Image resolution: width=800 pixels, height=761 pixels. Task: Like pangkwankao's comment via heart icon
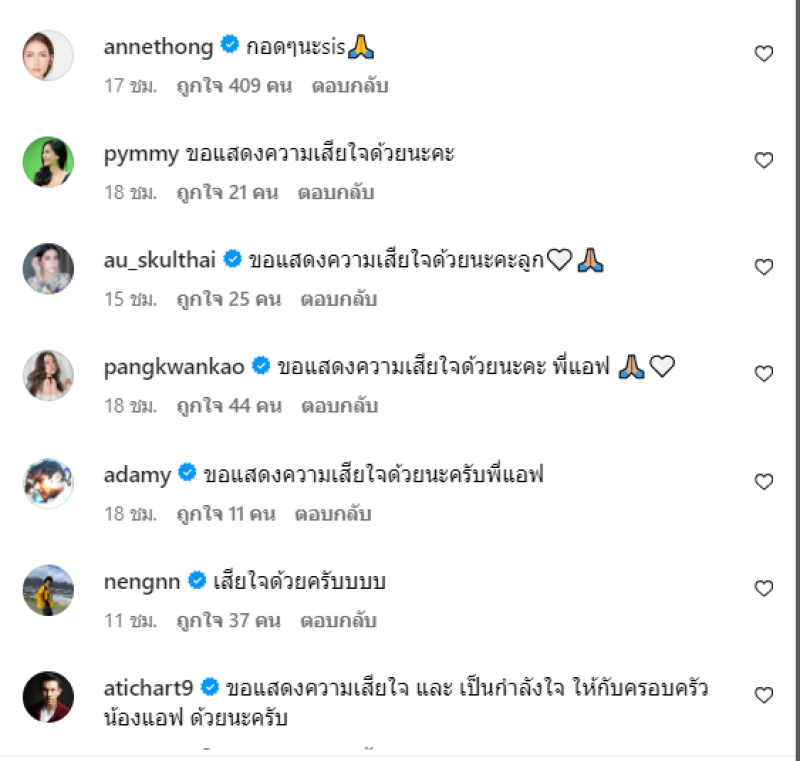763,374
